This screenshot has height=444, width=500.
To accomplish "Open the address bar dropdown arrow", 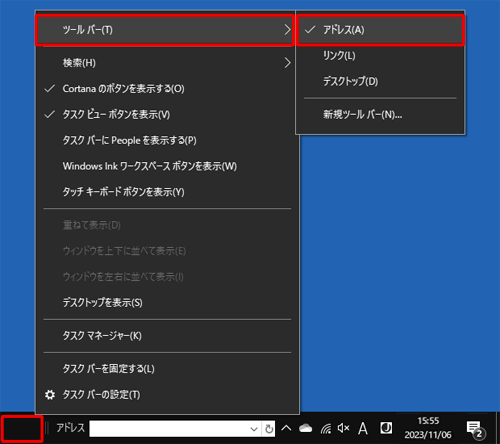I will click(x=254, y=429).
